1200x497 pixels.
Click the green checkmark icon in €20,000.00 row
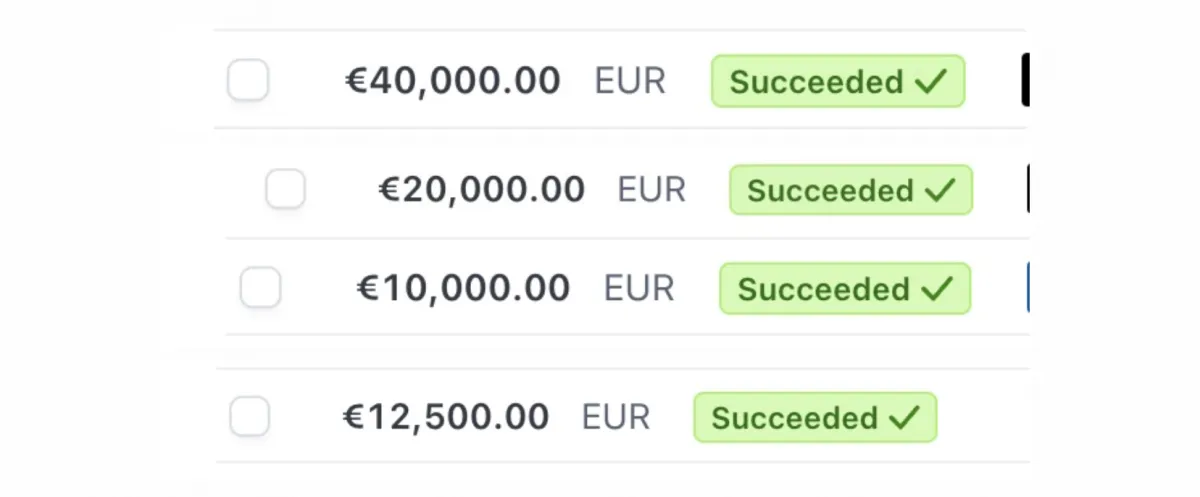[940, 189]
